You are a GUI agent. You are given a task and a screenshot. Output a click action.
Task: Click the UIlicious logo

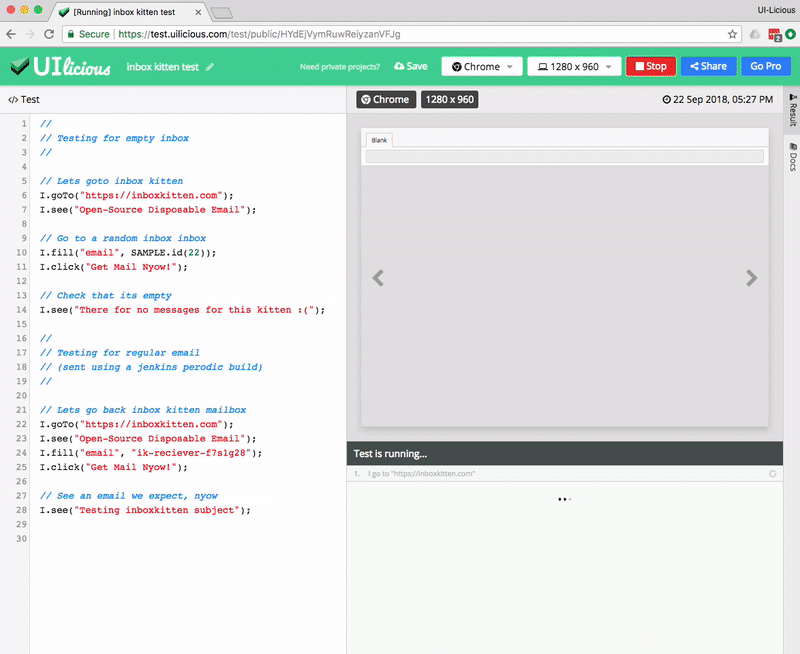pyautogui.click(x=60, y=66)
